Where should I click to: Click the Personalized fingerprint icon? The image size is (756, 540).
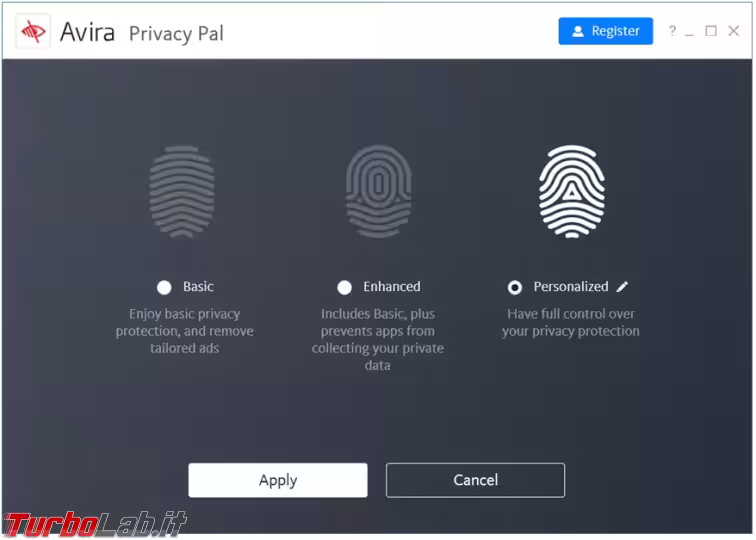[x=572, y=191]
